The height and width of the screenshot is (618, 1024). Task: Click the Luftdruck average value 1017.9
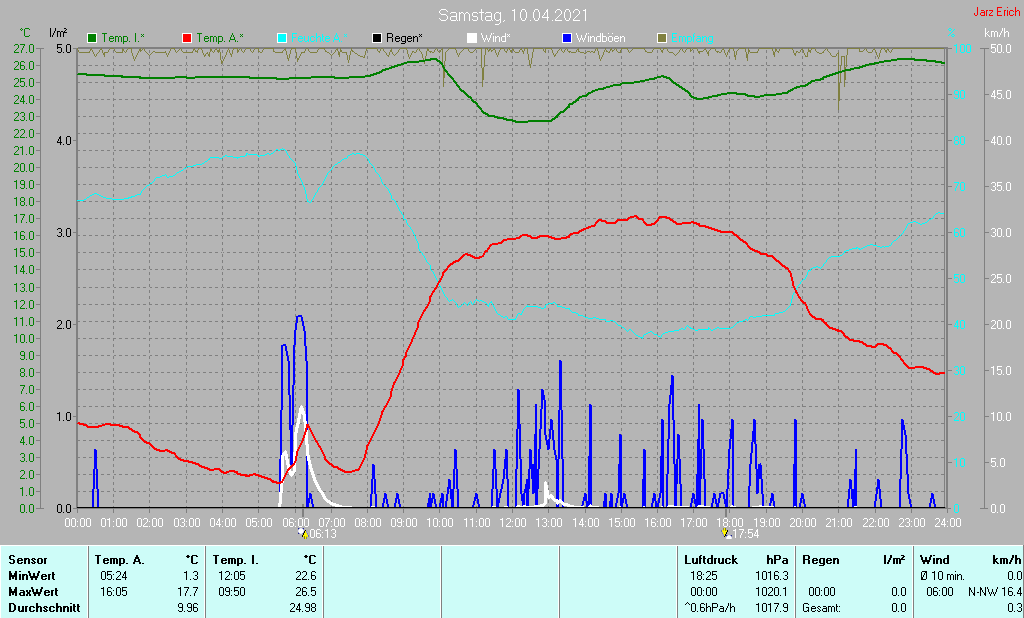[x=771, y=608]
